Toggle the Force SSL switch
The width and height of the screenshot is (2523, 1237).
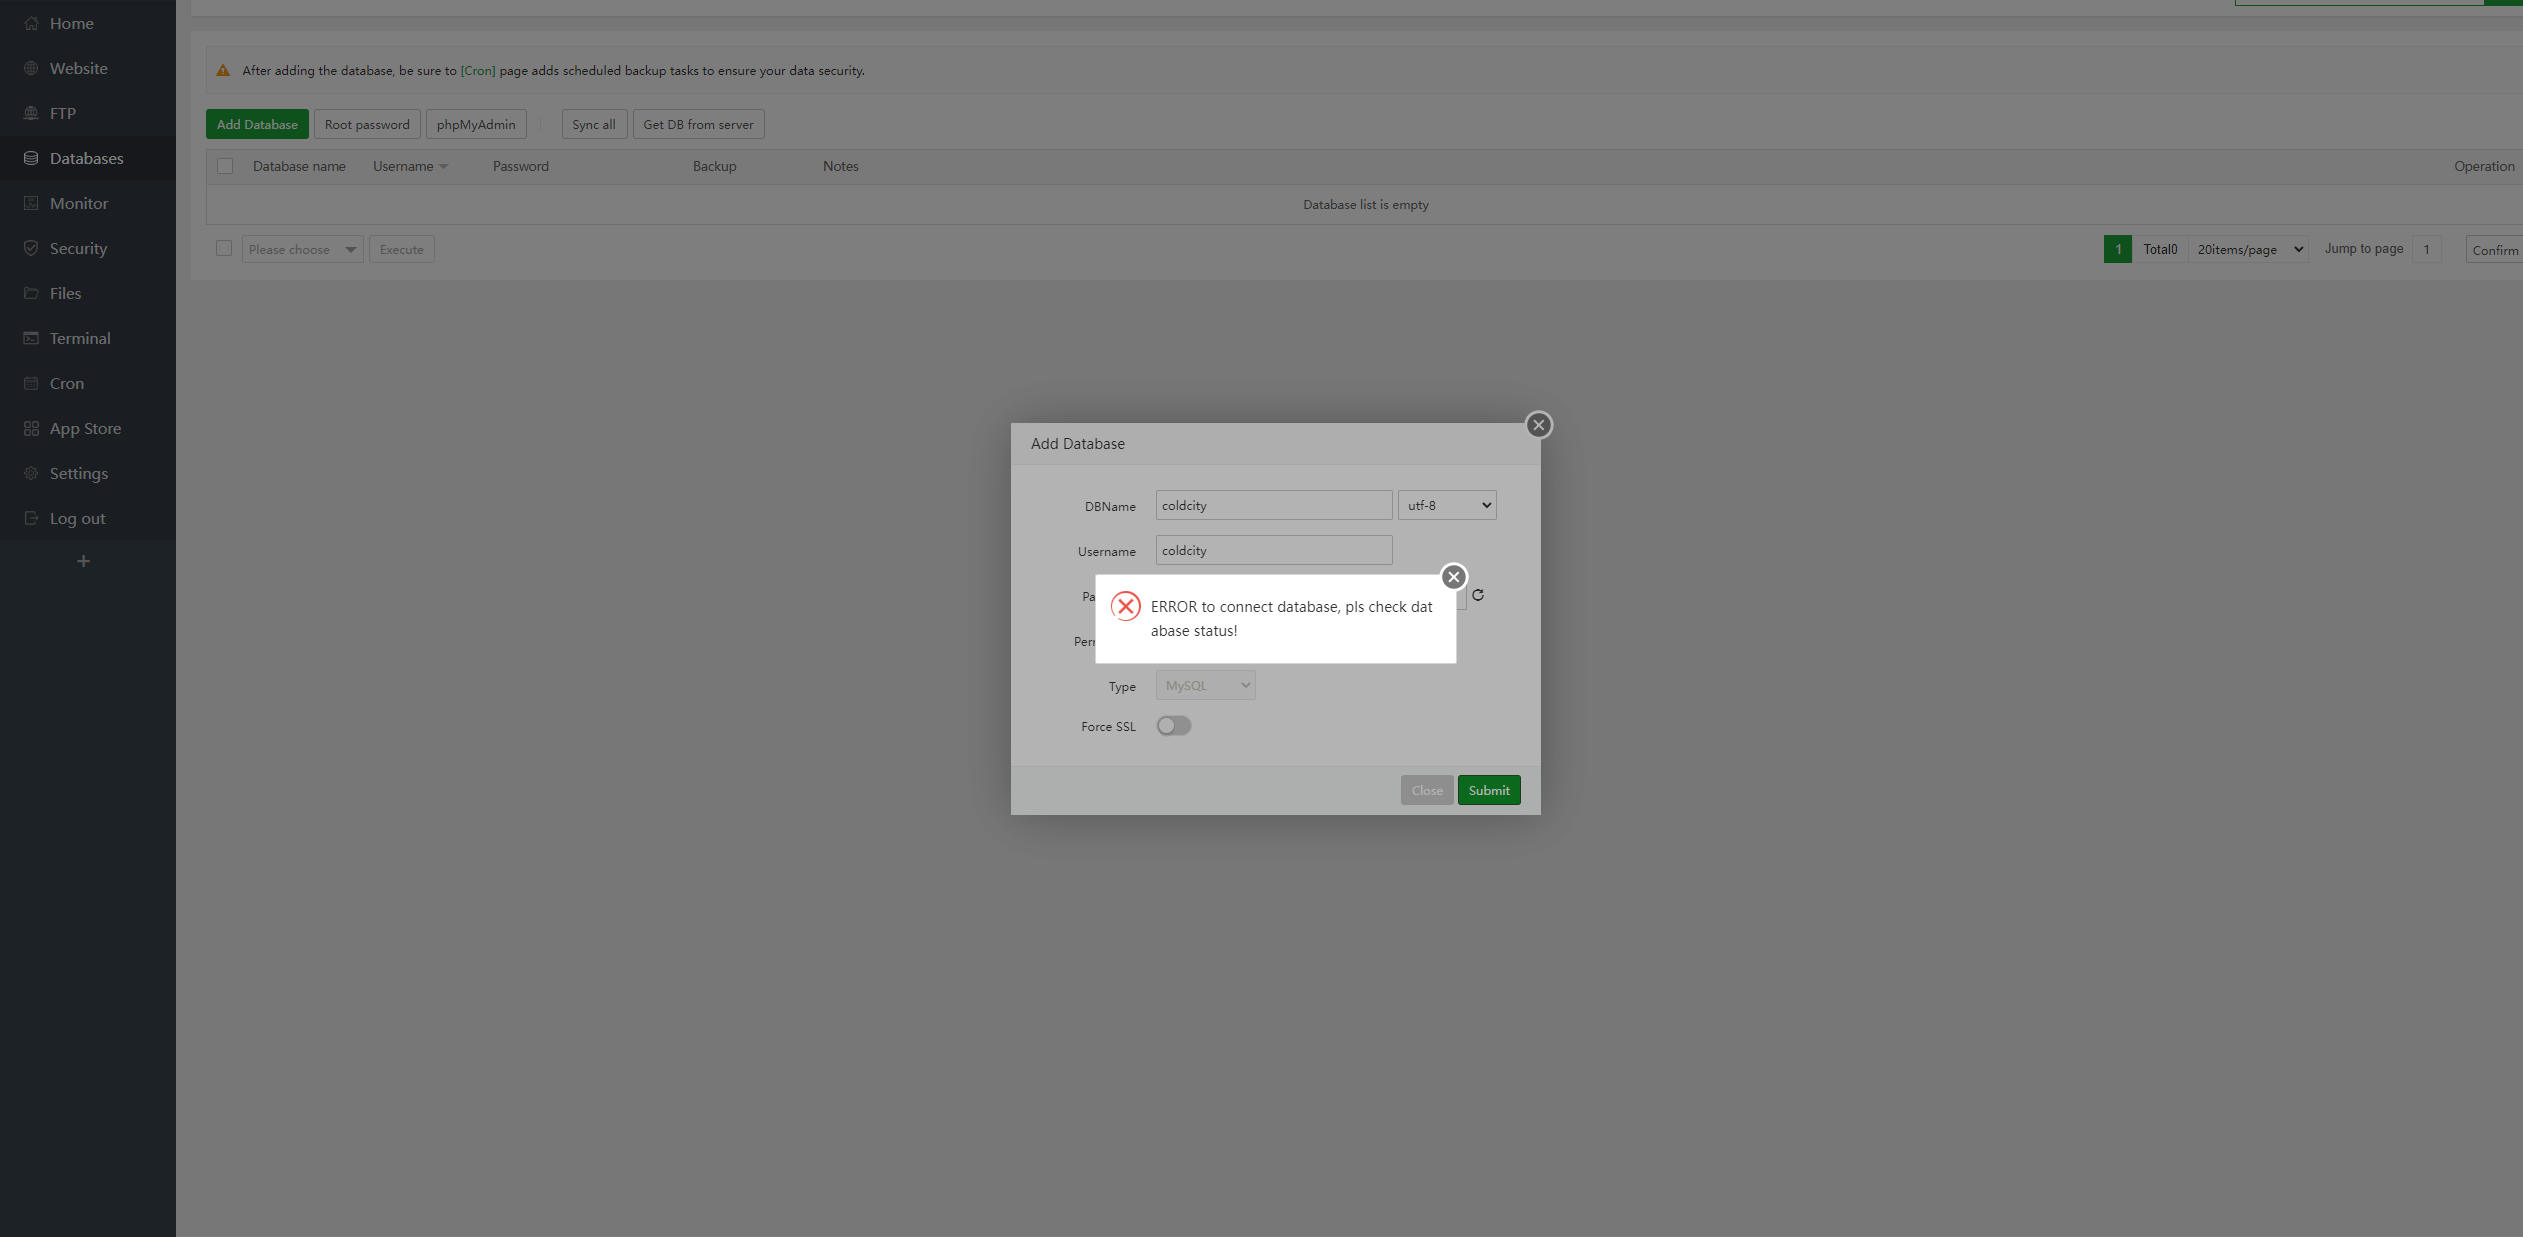click(x=1174, y=726)
